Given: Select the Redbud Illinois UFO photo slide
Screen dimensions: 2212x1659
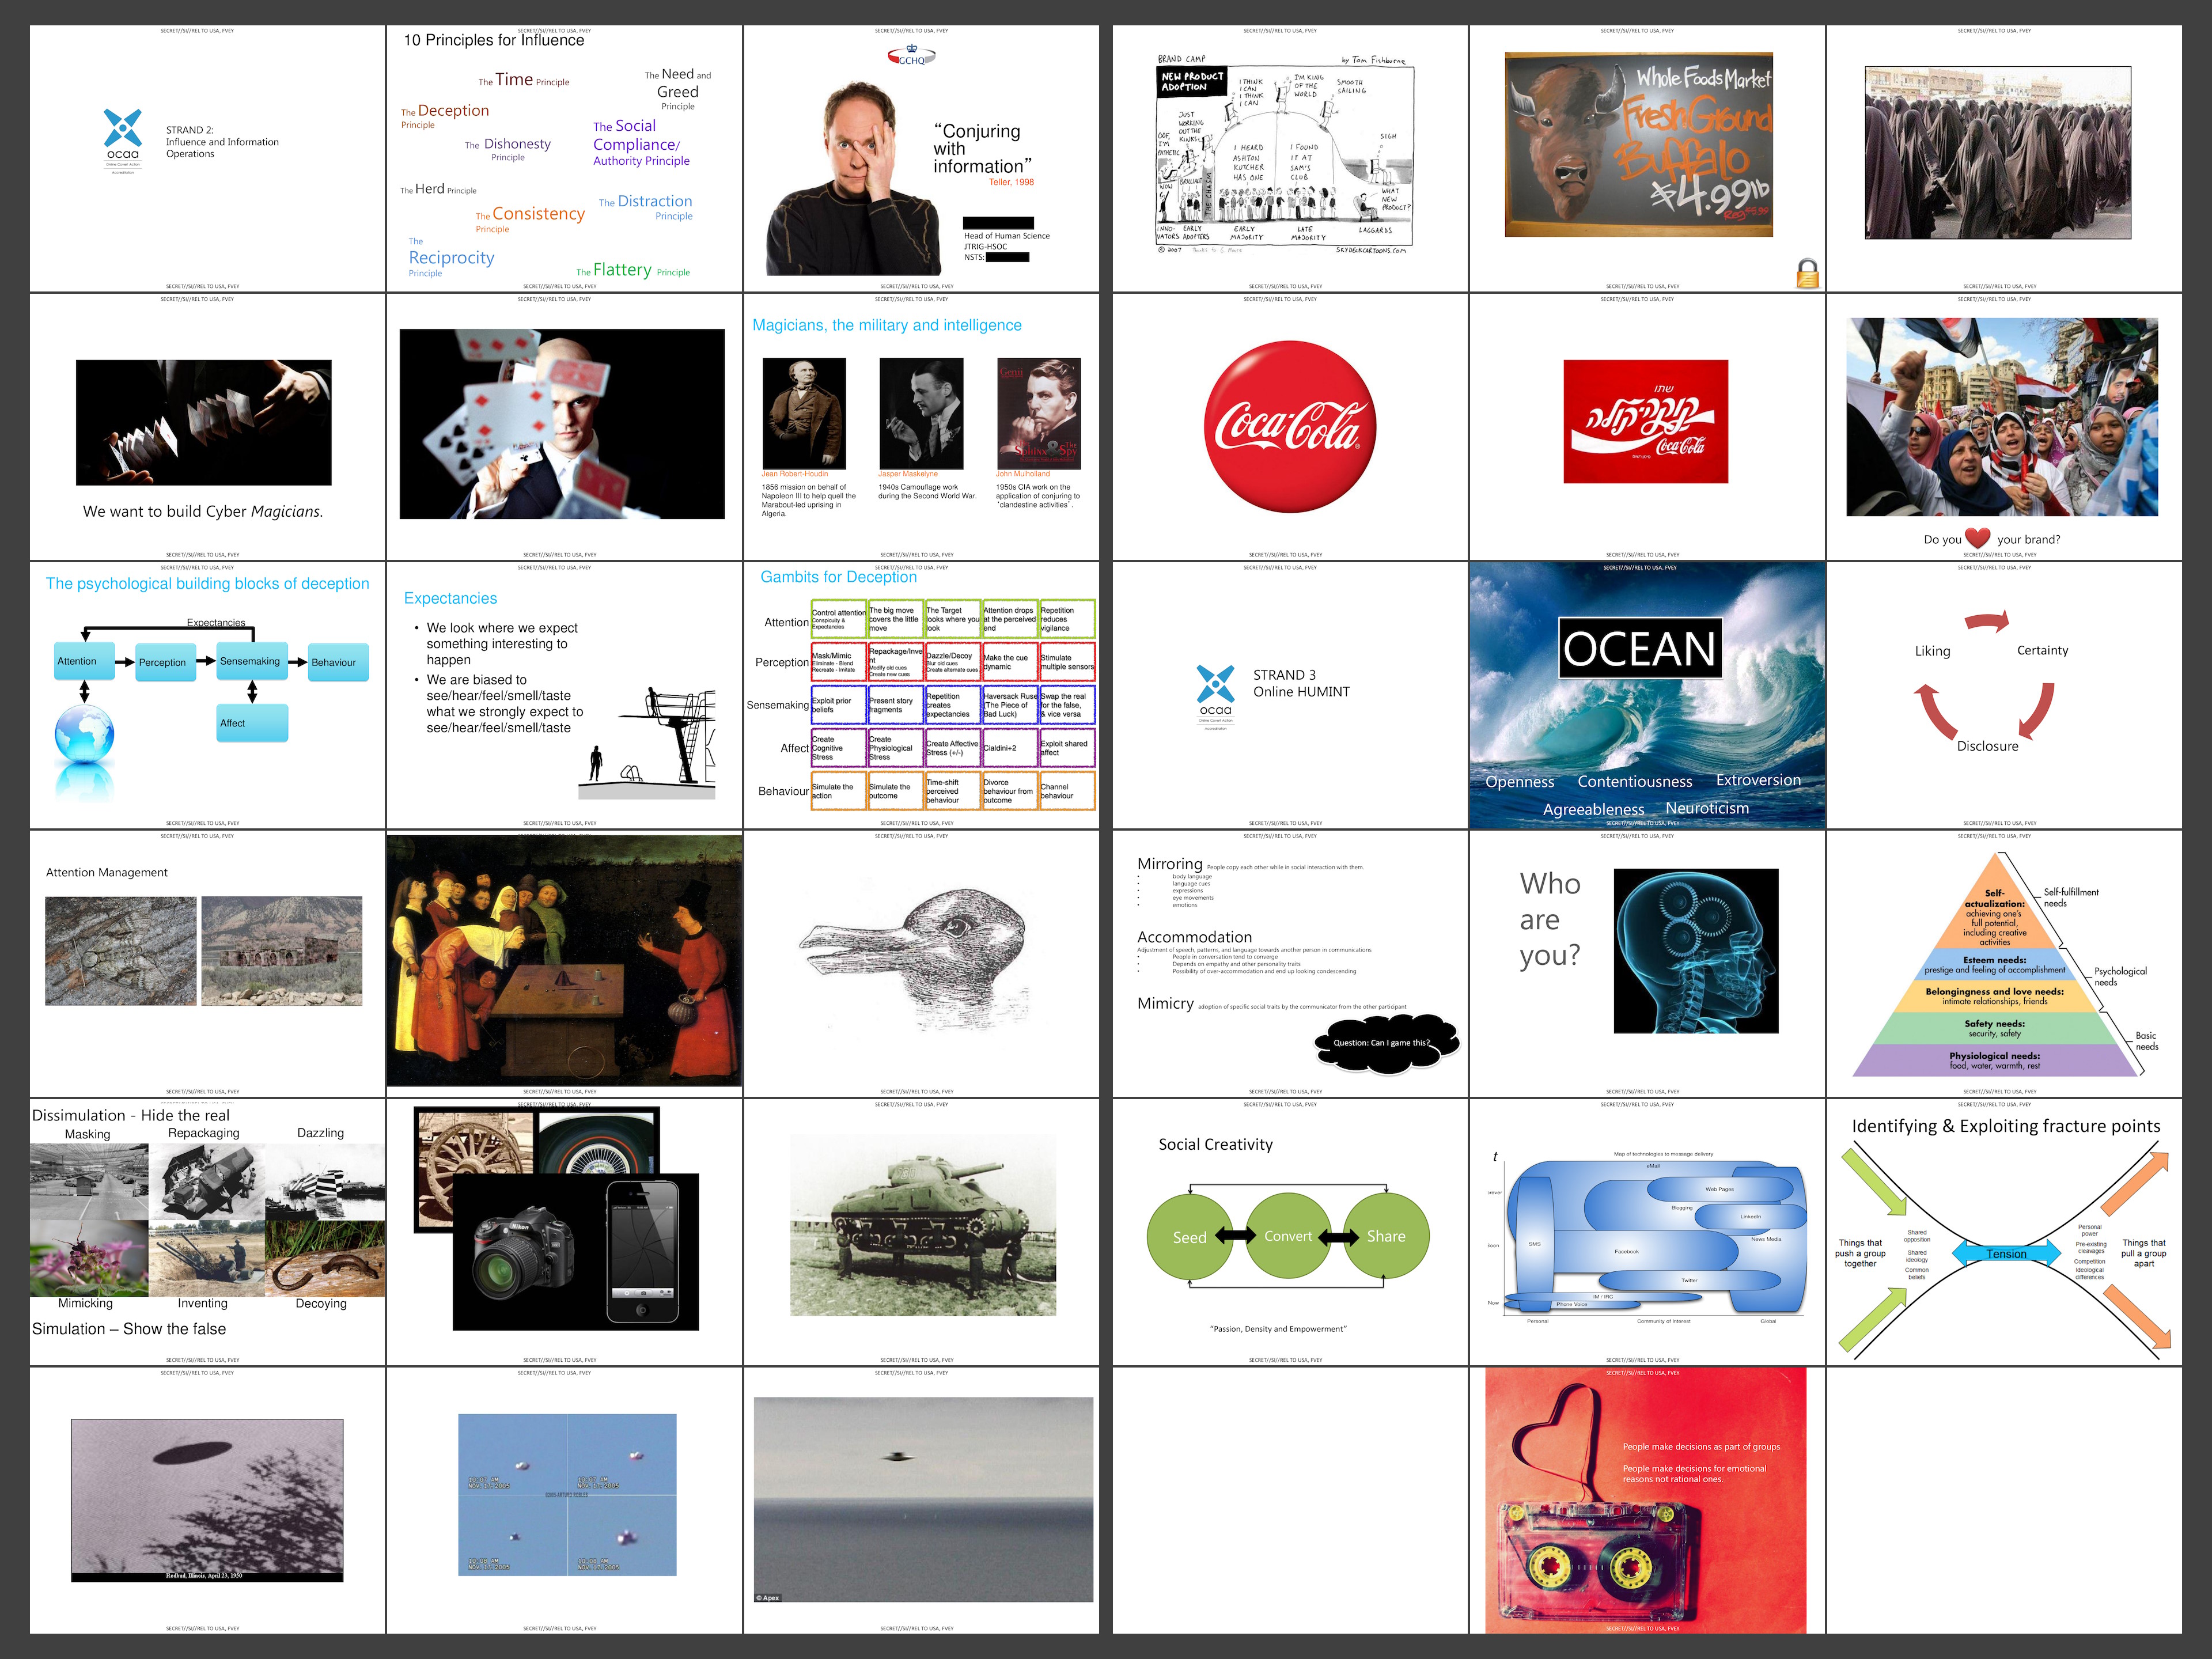Looking at the screenshot, I should tap(207, 1500).
